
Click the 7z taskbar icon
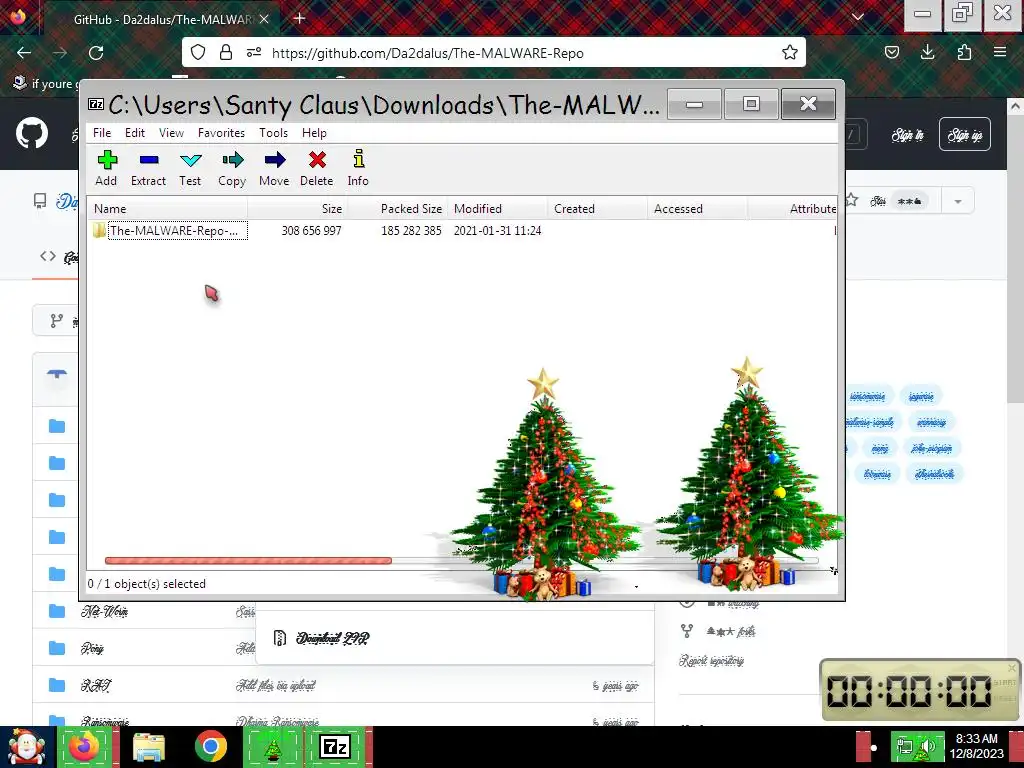(335, 747)
